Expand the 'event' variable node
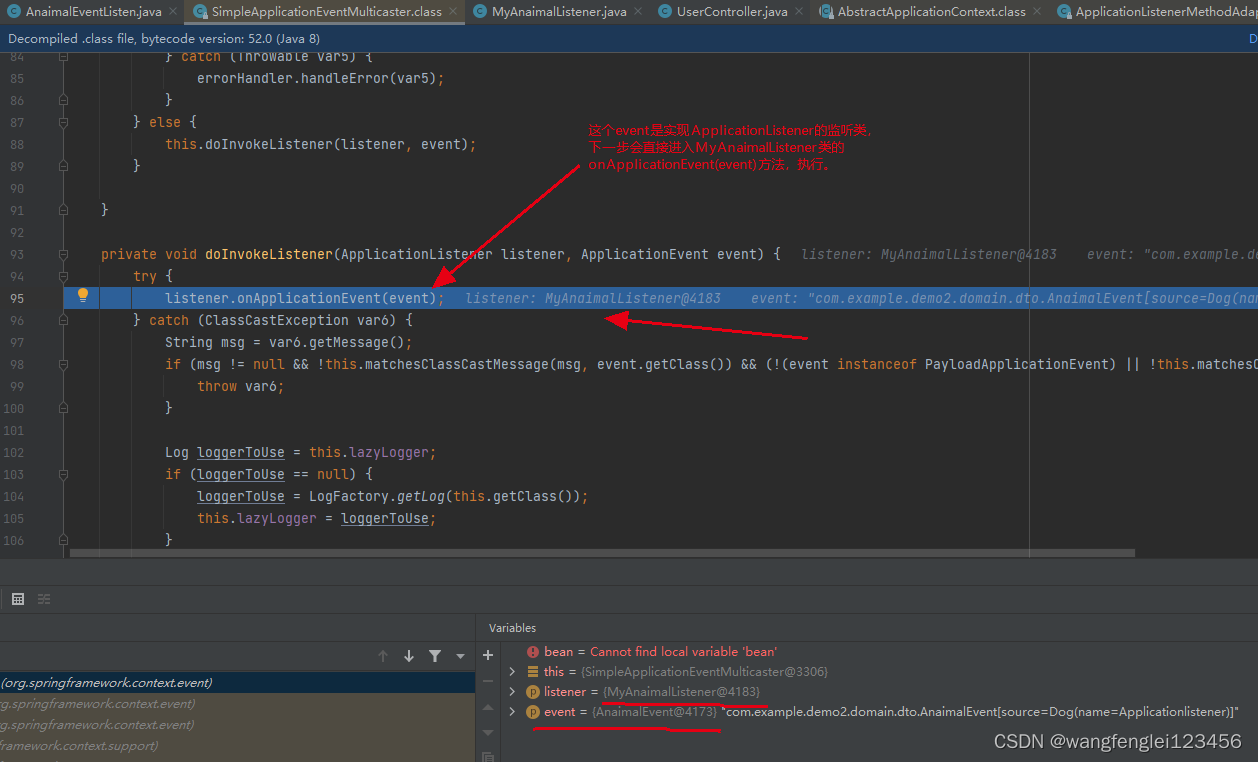1258x762 pixels. tap(513, 712)
